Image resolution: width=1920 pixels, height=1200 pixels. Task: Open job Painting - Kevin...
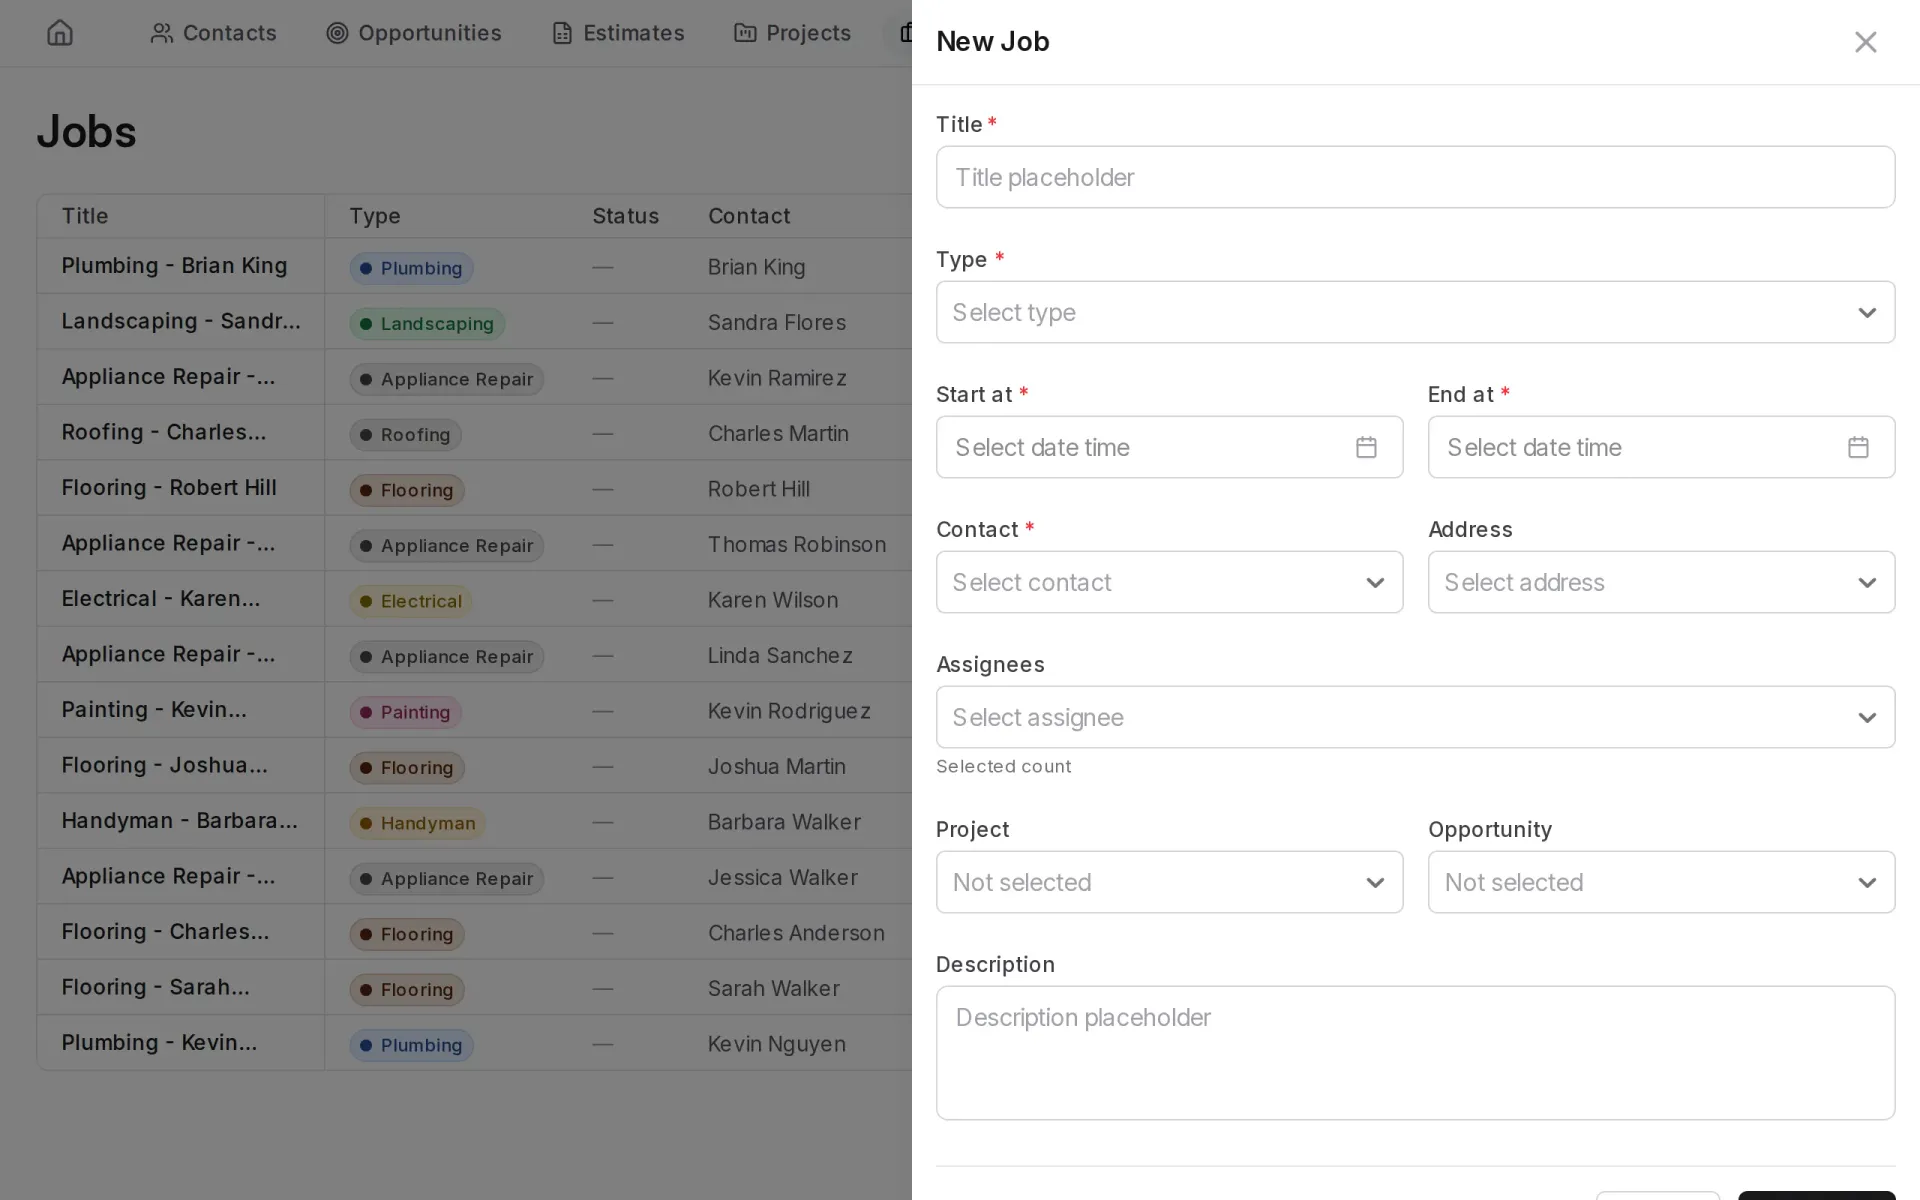click(x=154, y=710)
